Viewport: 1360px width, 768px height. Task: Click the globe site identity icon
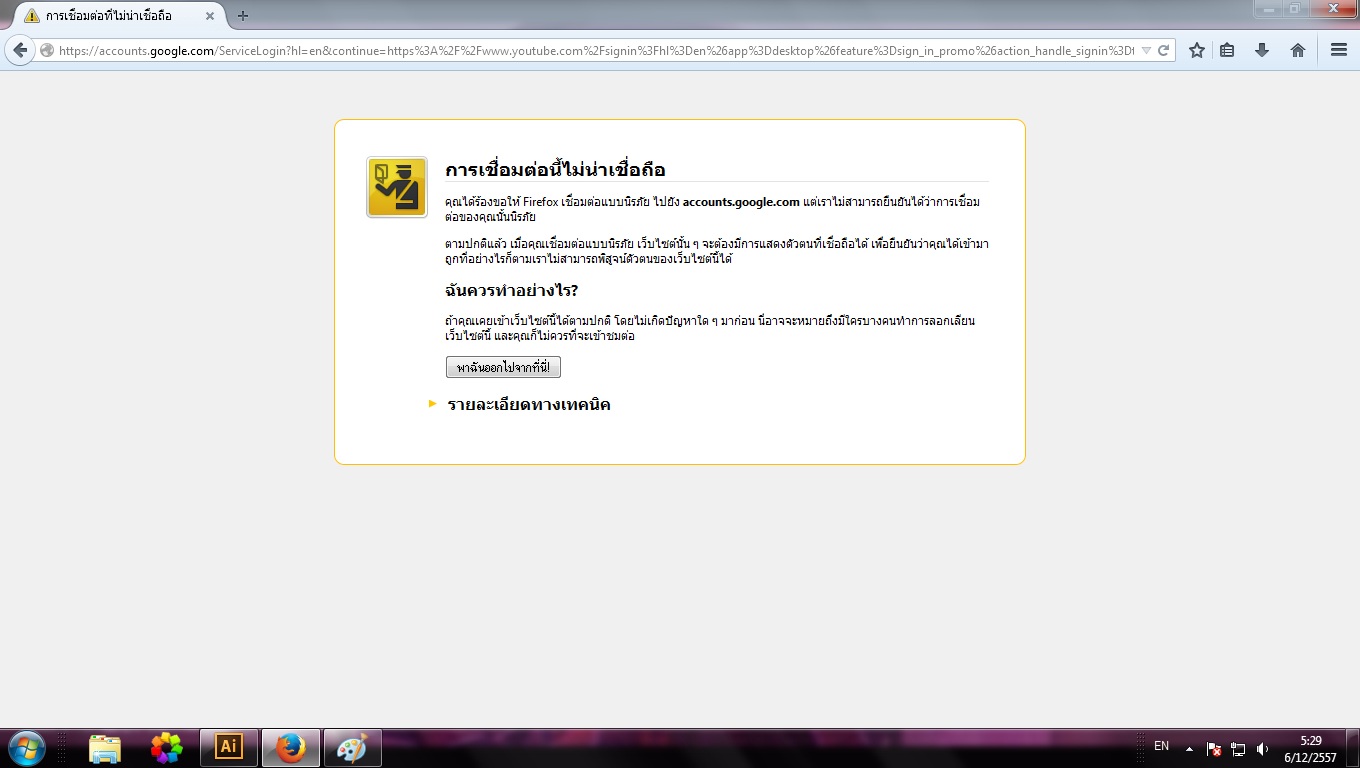pos(47,50)
